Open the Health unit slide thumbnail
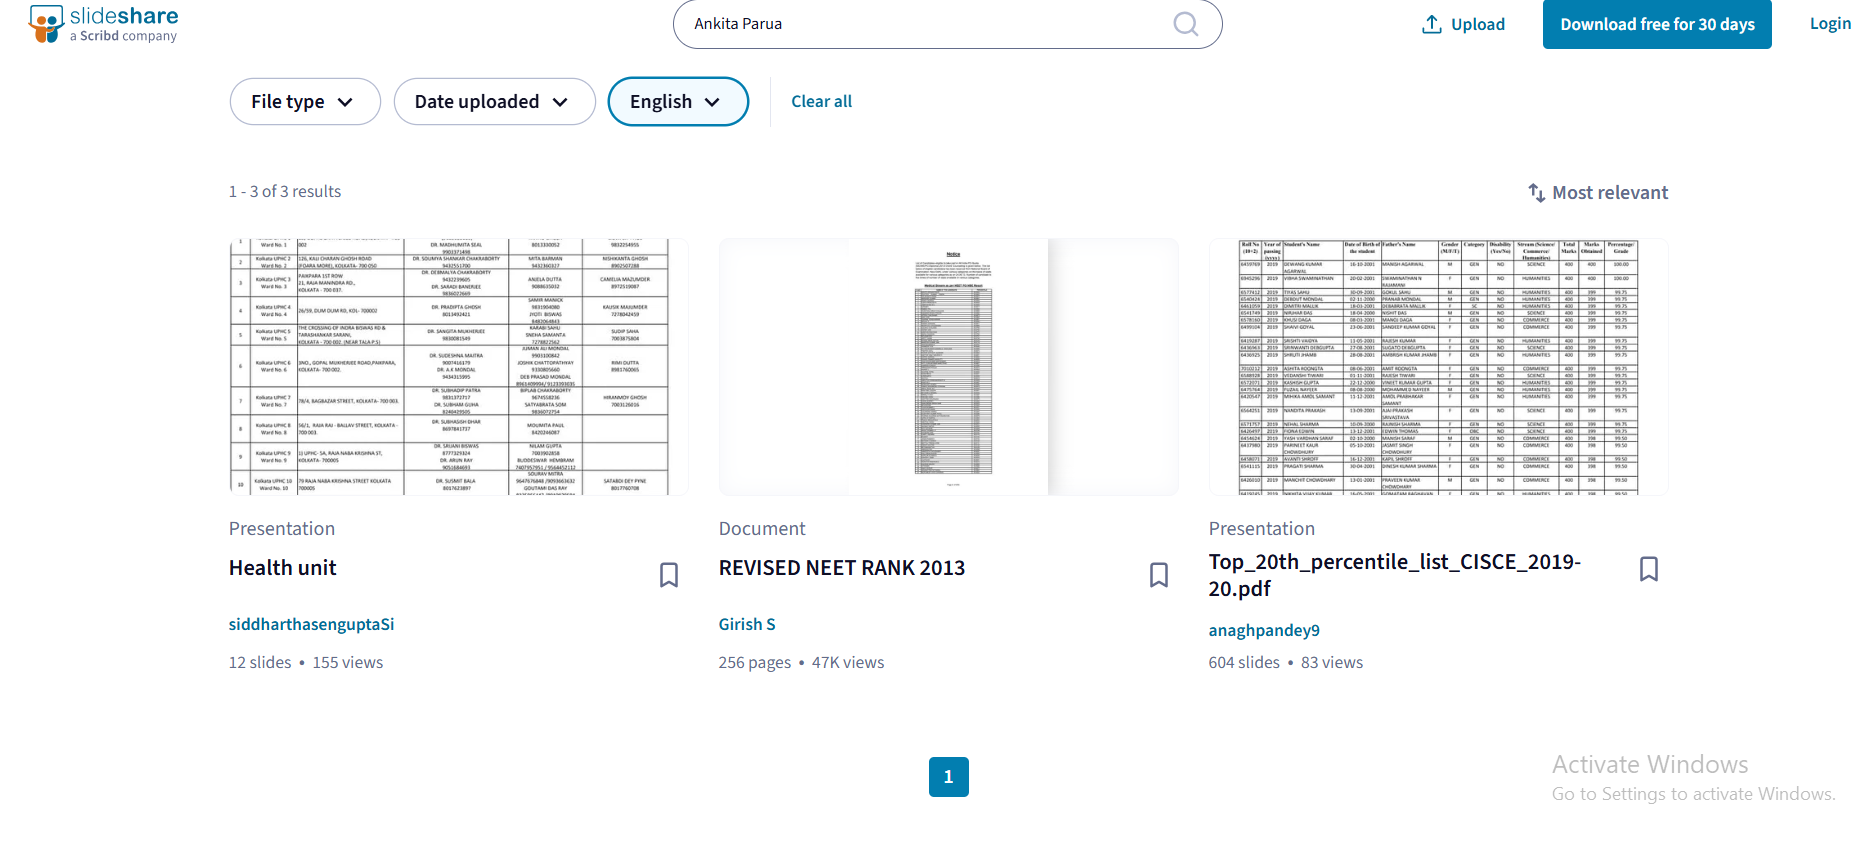Viewport: 1855px width, 842px height. pos(458,367)
